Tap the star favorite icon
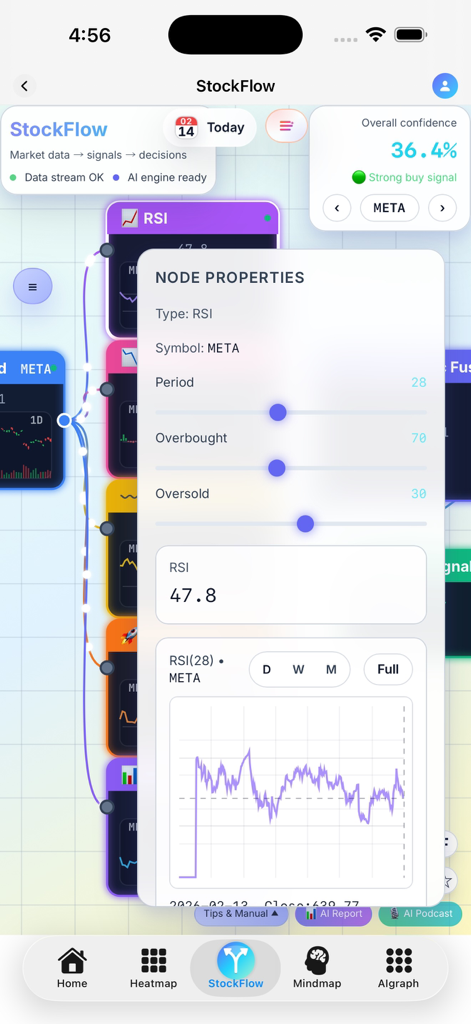471x1024 pixels. coord(448,881)
